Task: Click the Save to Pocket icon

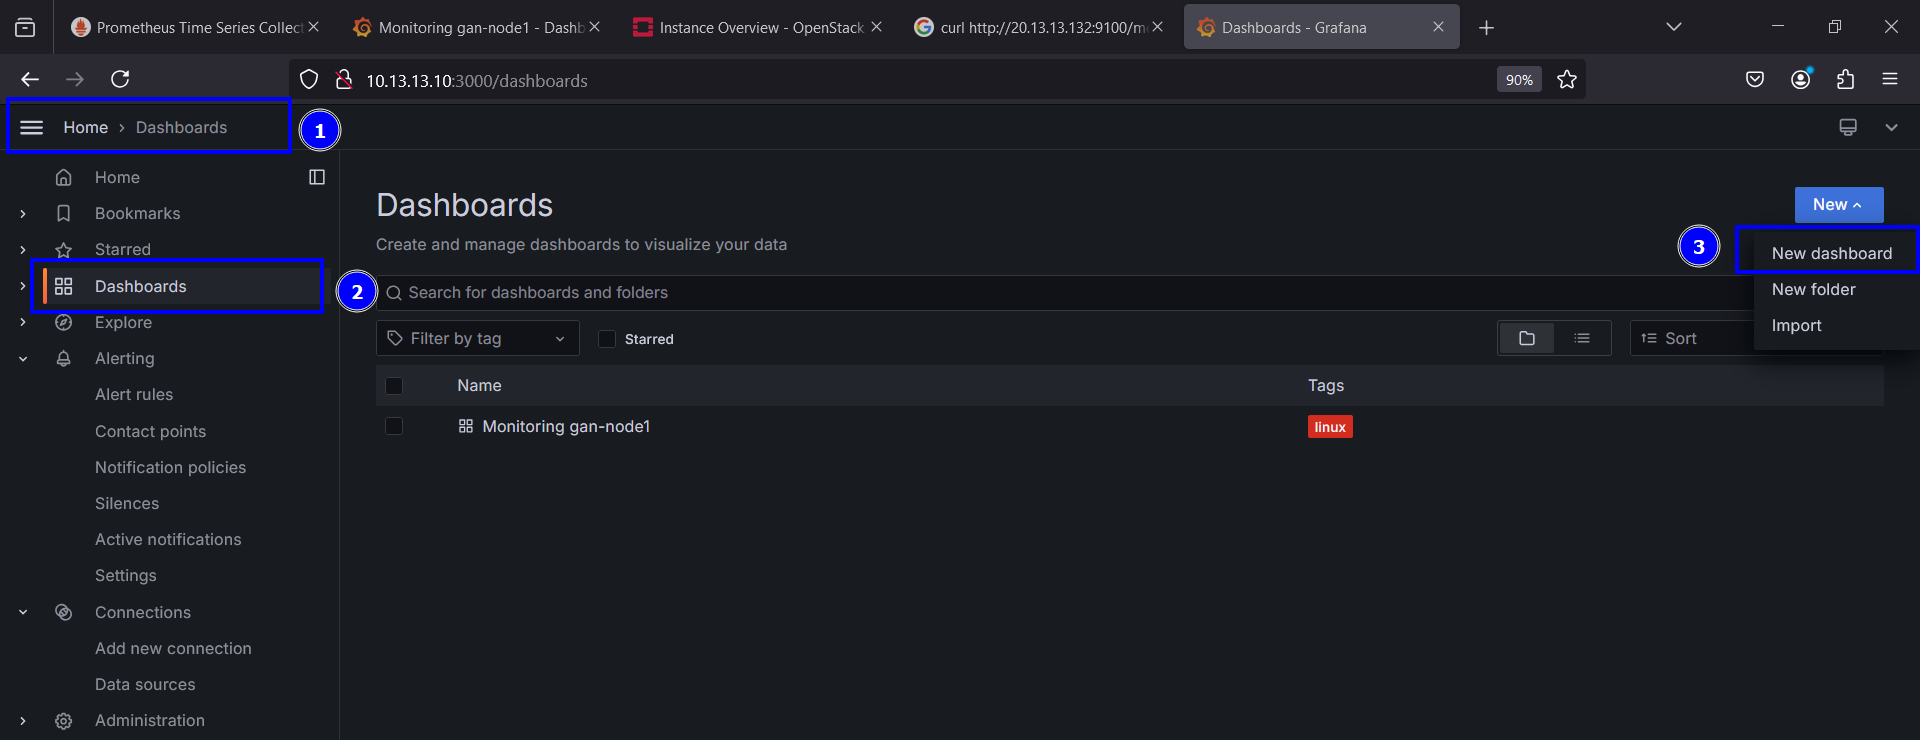Action: click(x=1755, y=80)
